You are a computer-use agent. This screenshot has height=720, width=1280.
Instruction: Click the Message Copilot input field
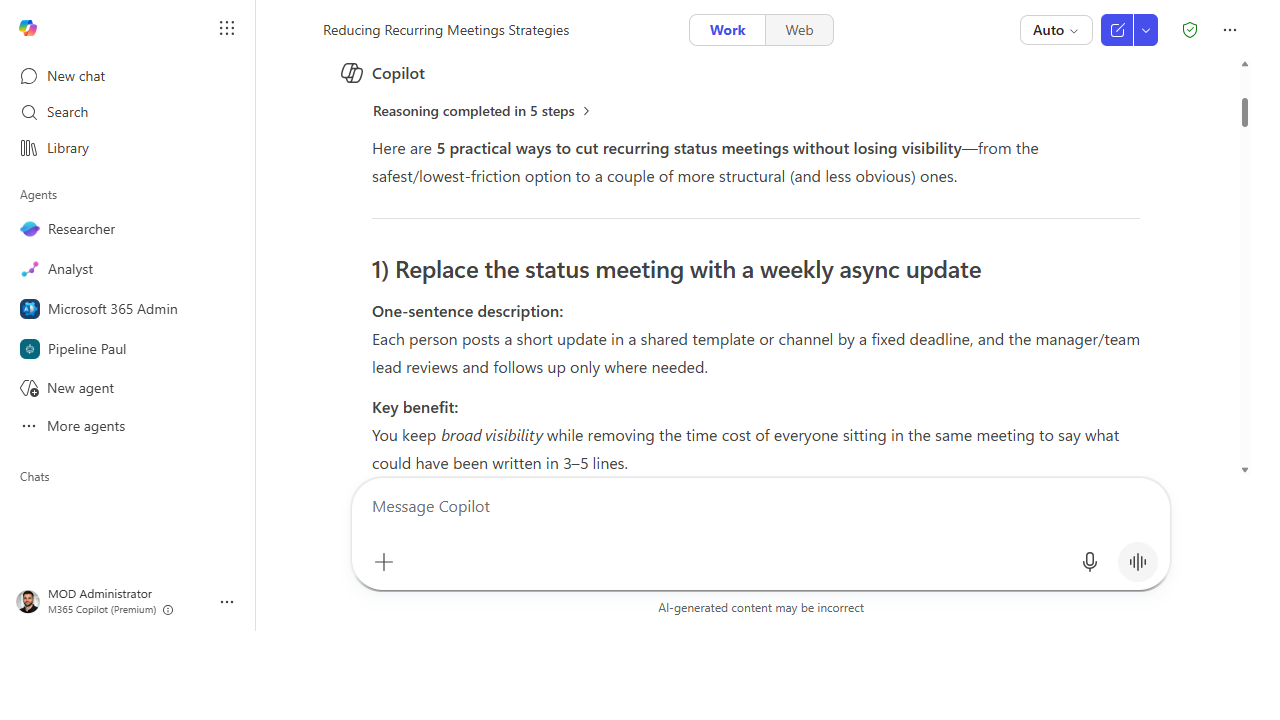tap(761, 507)
